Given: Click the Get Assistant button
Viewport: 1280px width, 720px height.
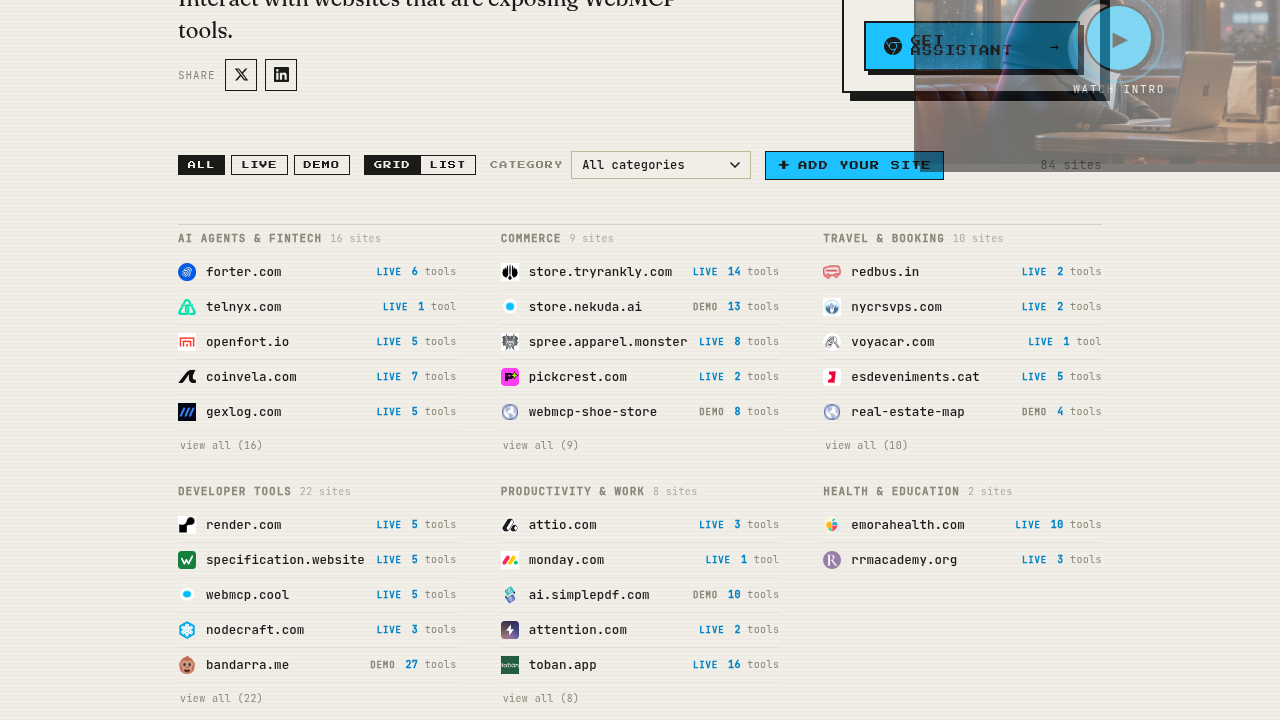Looking at the screenshot, I should (x=972, y=46).
